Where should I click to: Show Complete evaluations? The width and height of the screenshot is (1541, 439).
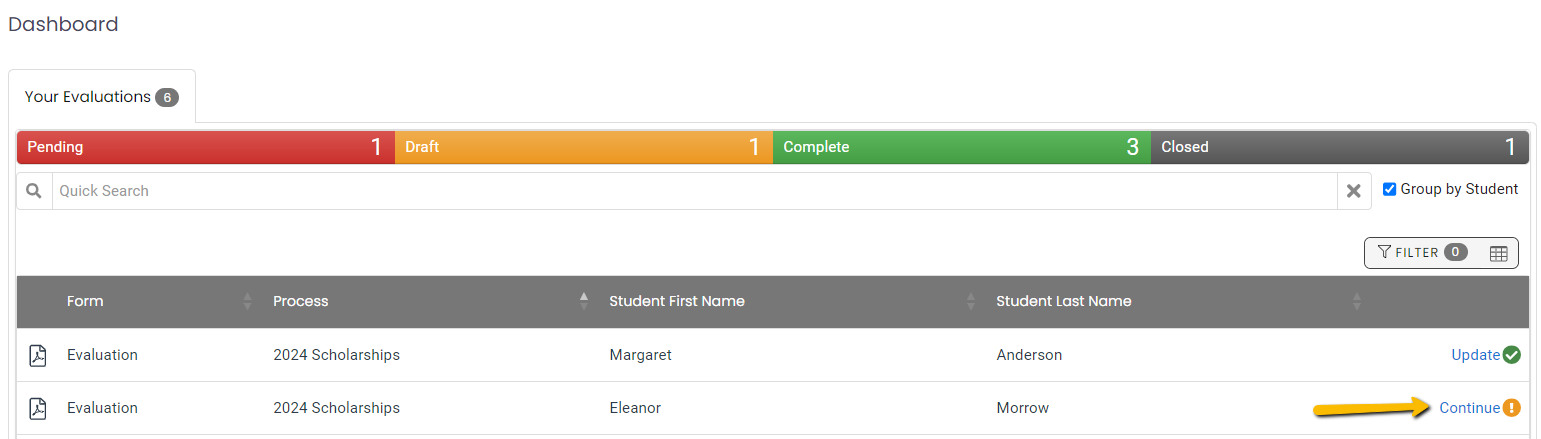[x=962, y=147]
